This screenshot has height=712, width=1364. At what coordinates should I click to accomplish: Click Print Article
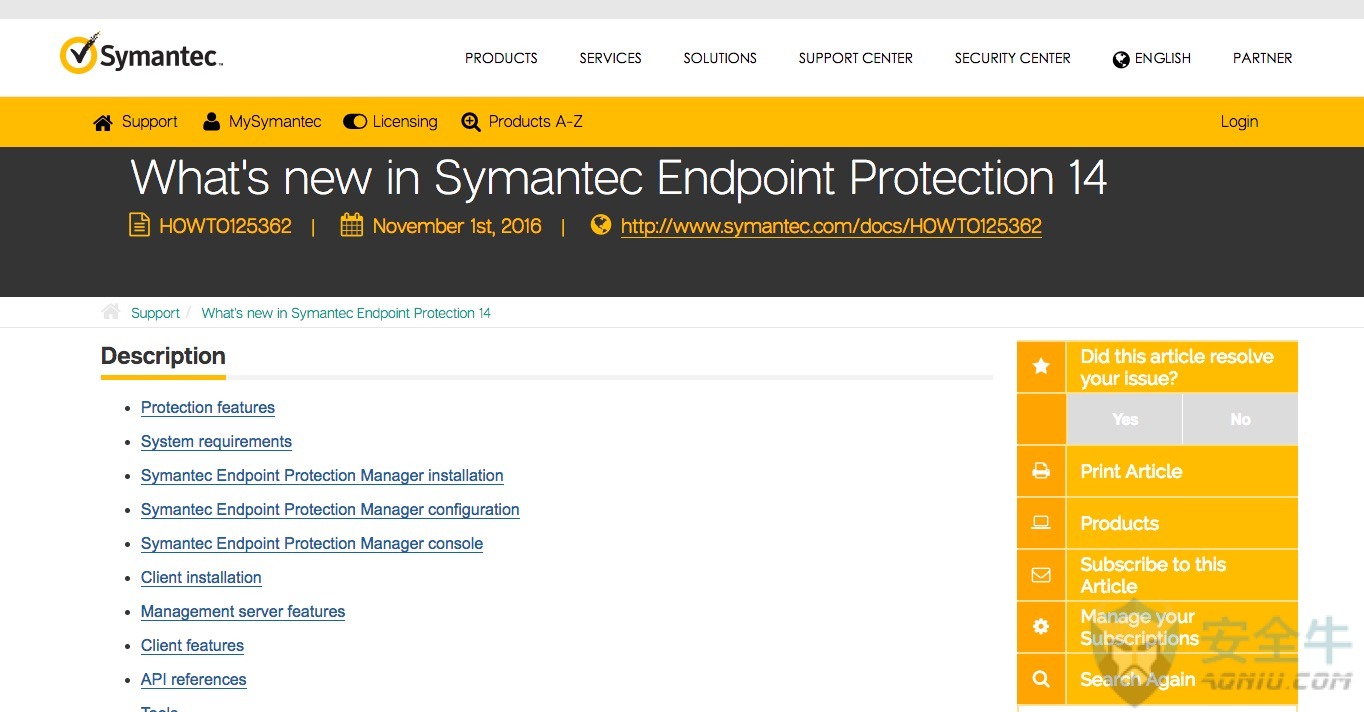tap(1131, 471)
